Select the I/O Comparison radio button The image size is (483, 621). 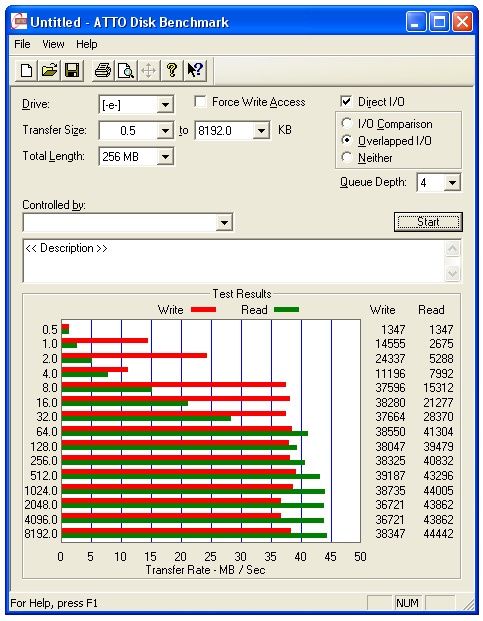pyautogui.click(x=346, y=123)
